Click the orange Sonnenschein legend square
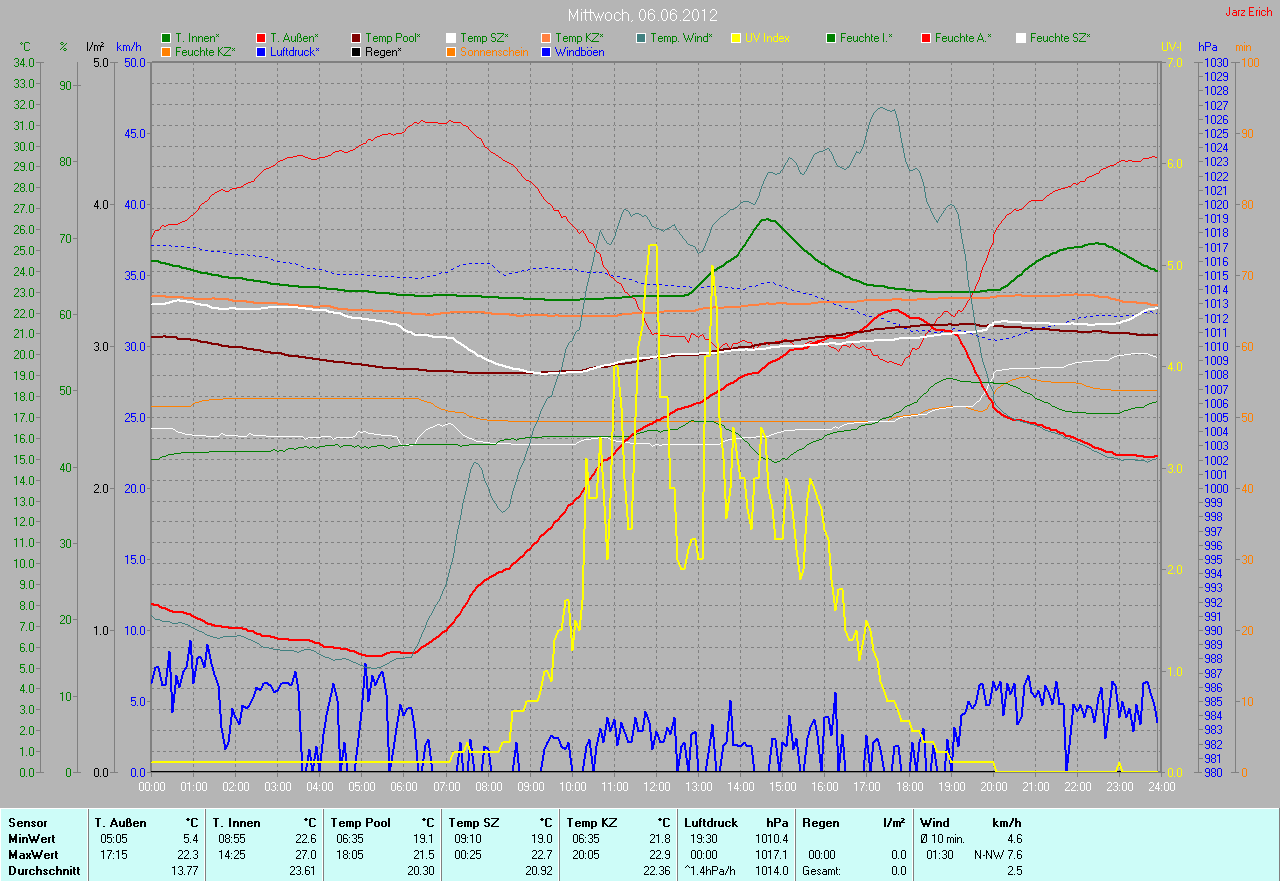The image size is (1280, 881). [x=451, y=51]
